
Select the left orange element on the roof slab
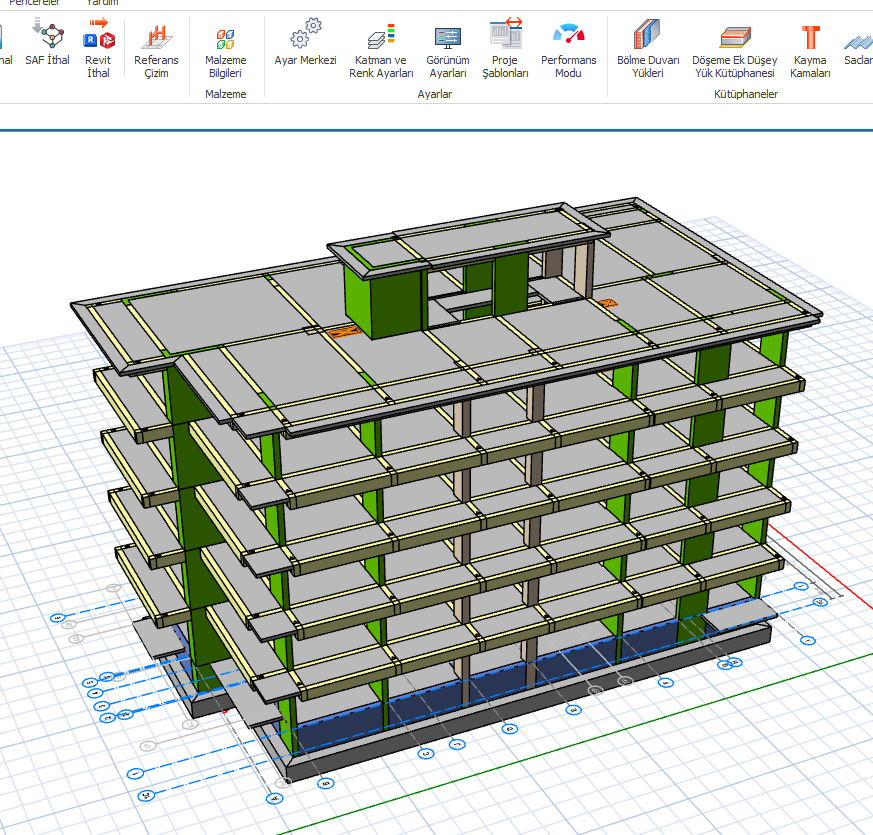point(343,332)
